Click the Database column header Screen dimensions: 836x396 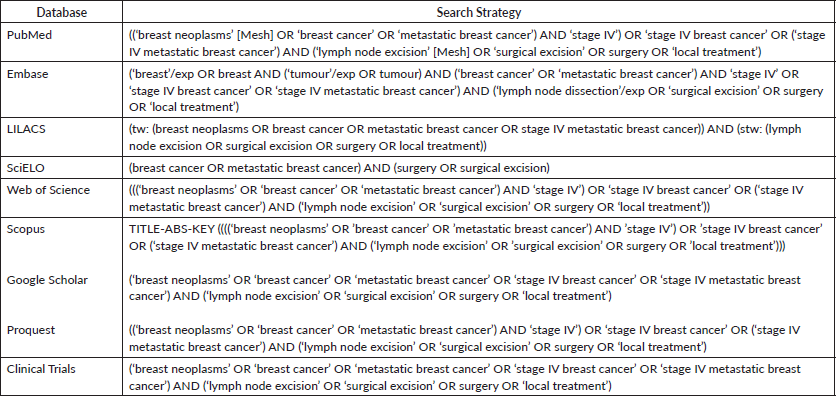[x=61, y=12]
